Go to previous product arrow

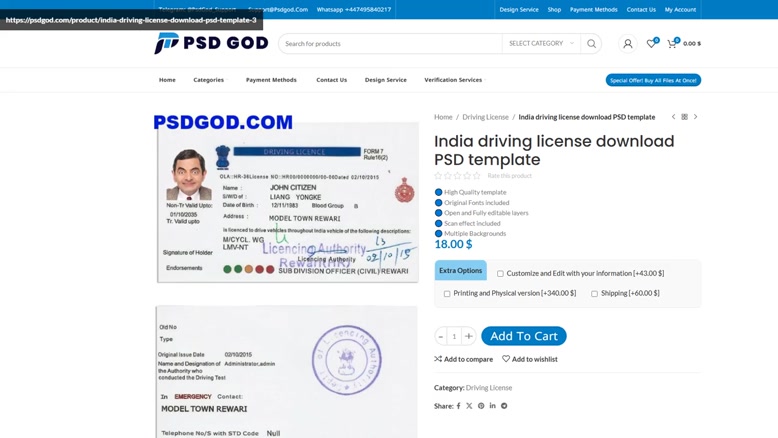(x=673, y=117)
